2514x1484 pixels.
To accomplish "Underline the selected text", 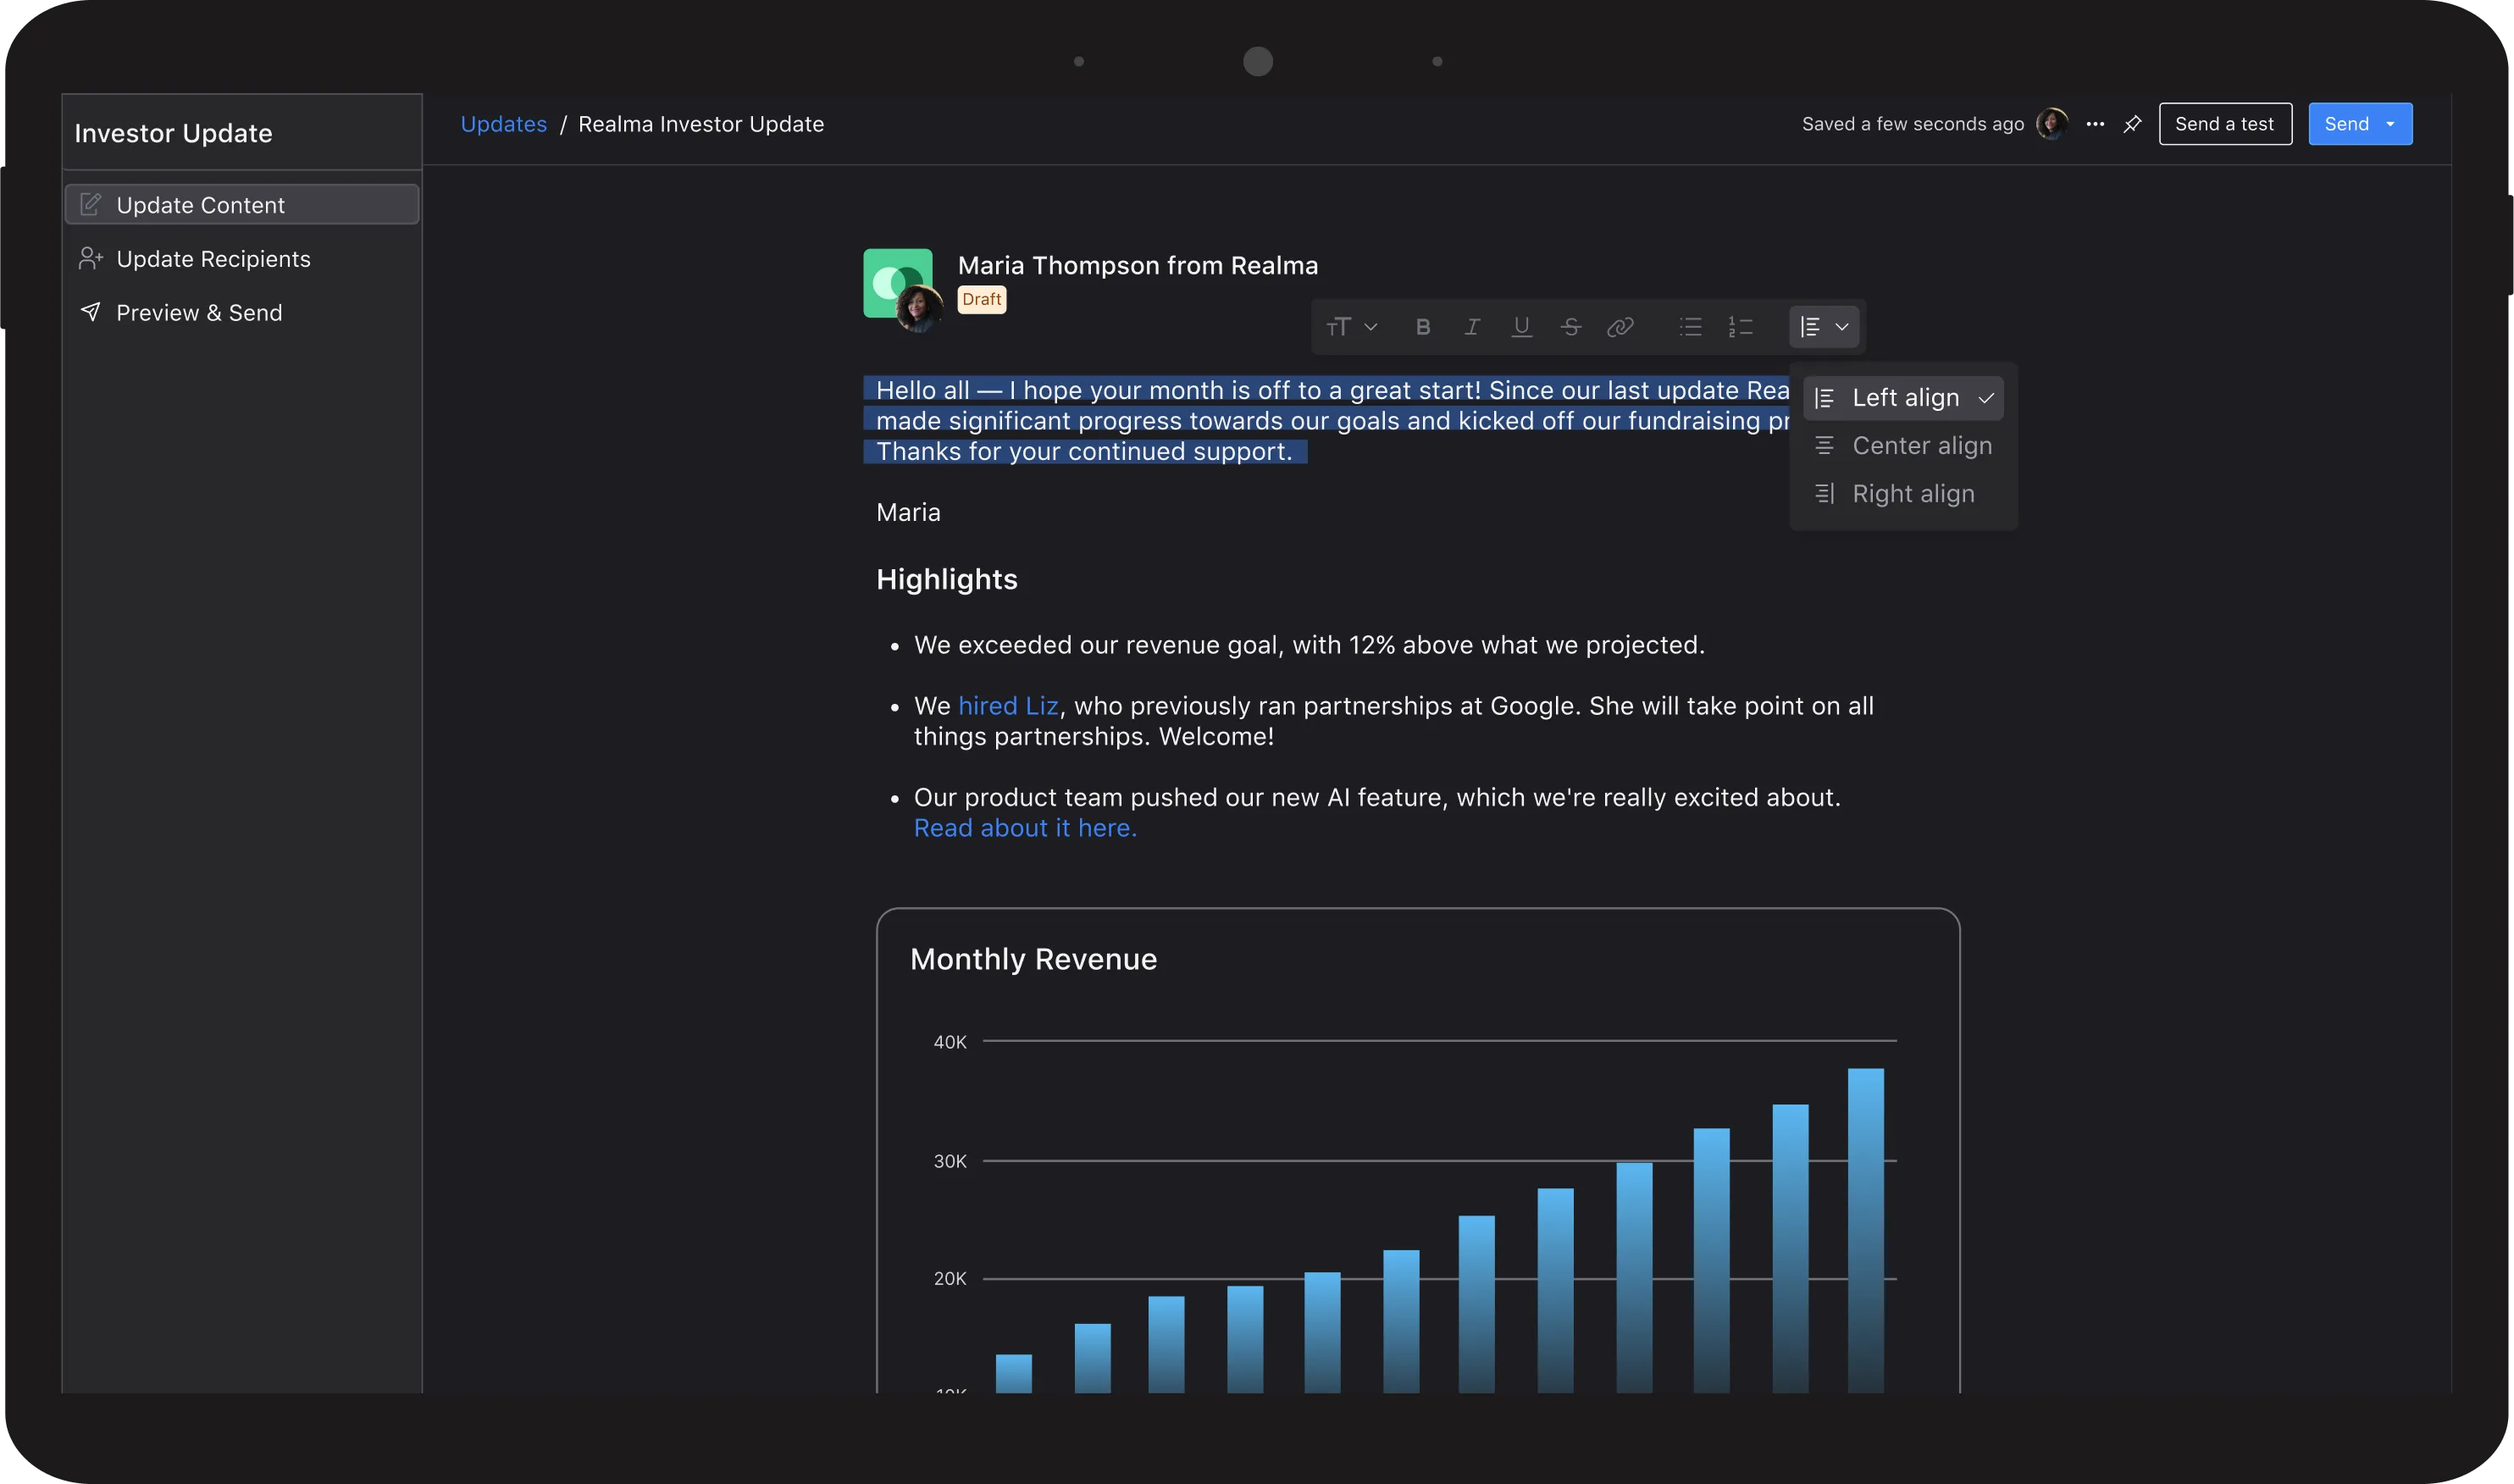I will pyautogui.click(x=1521, y=327).
